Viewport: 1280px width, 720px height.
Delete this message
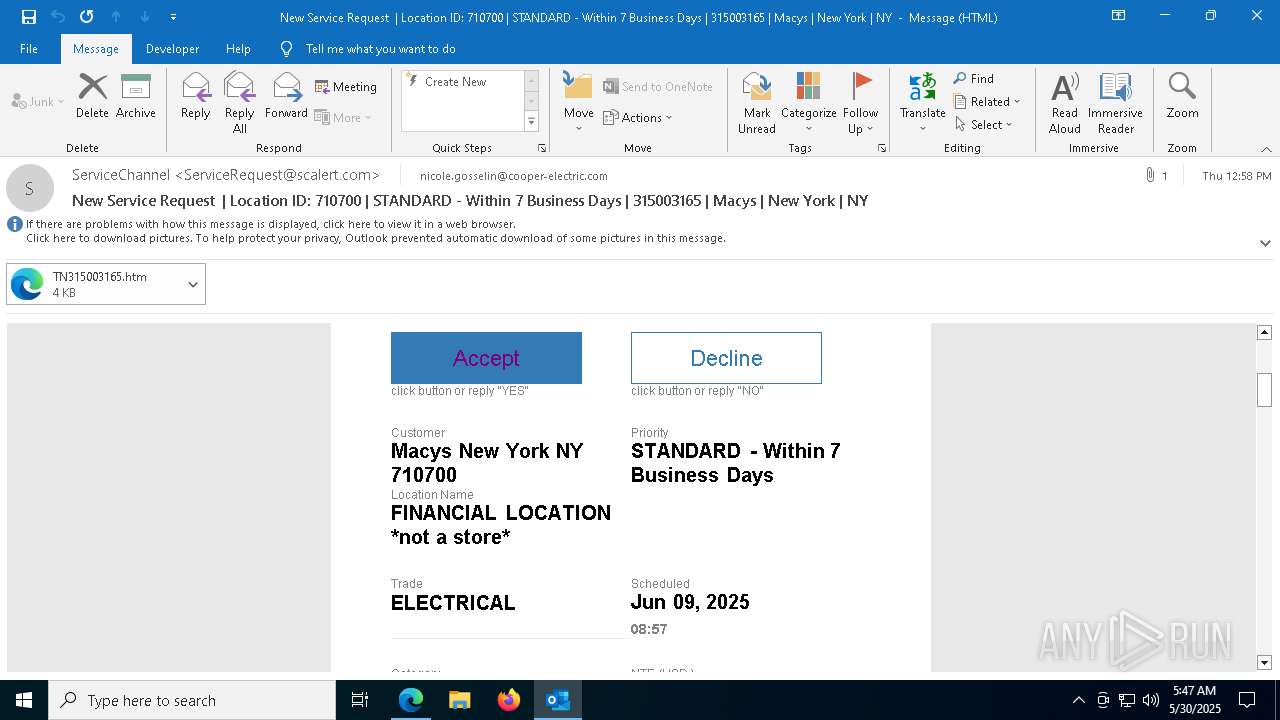click(92, 97)
